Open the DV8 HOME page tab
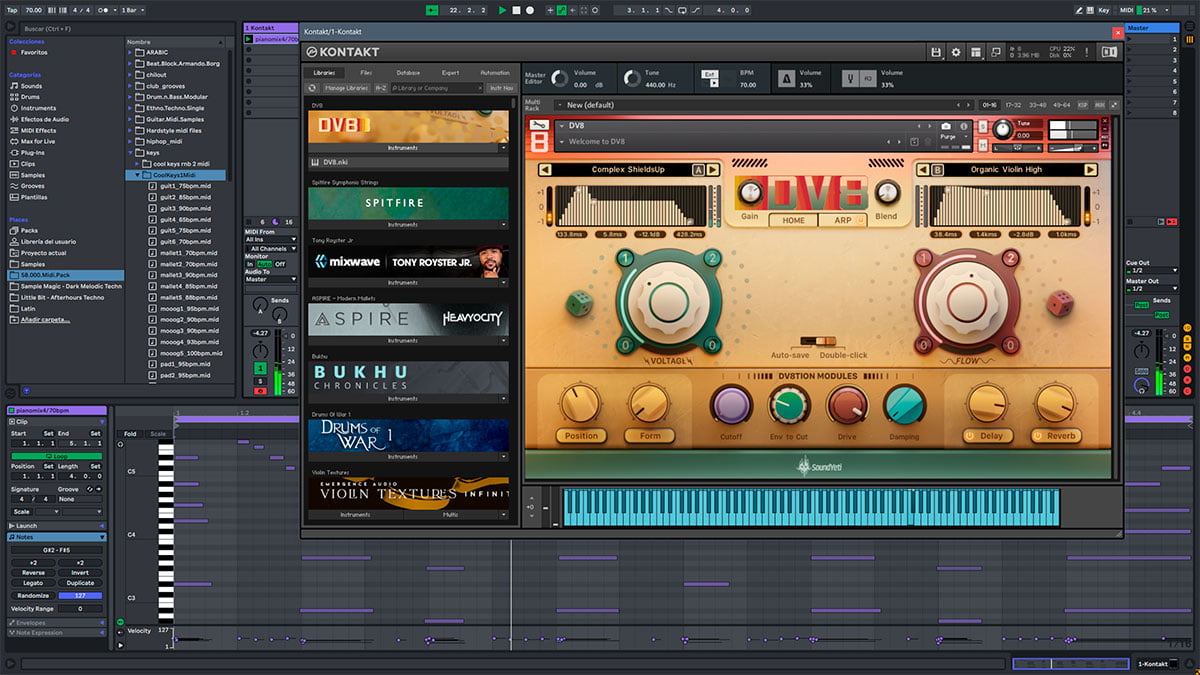This screenshot has height=675, width=1200. (x=794, y=220)
